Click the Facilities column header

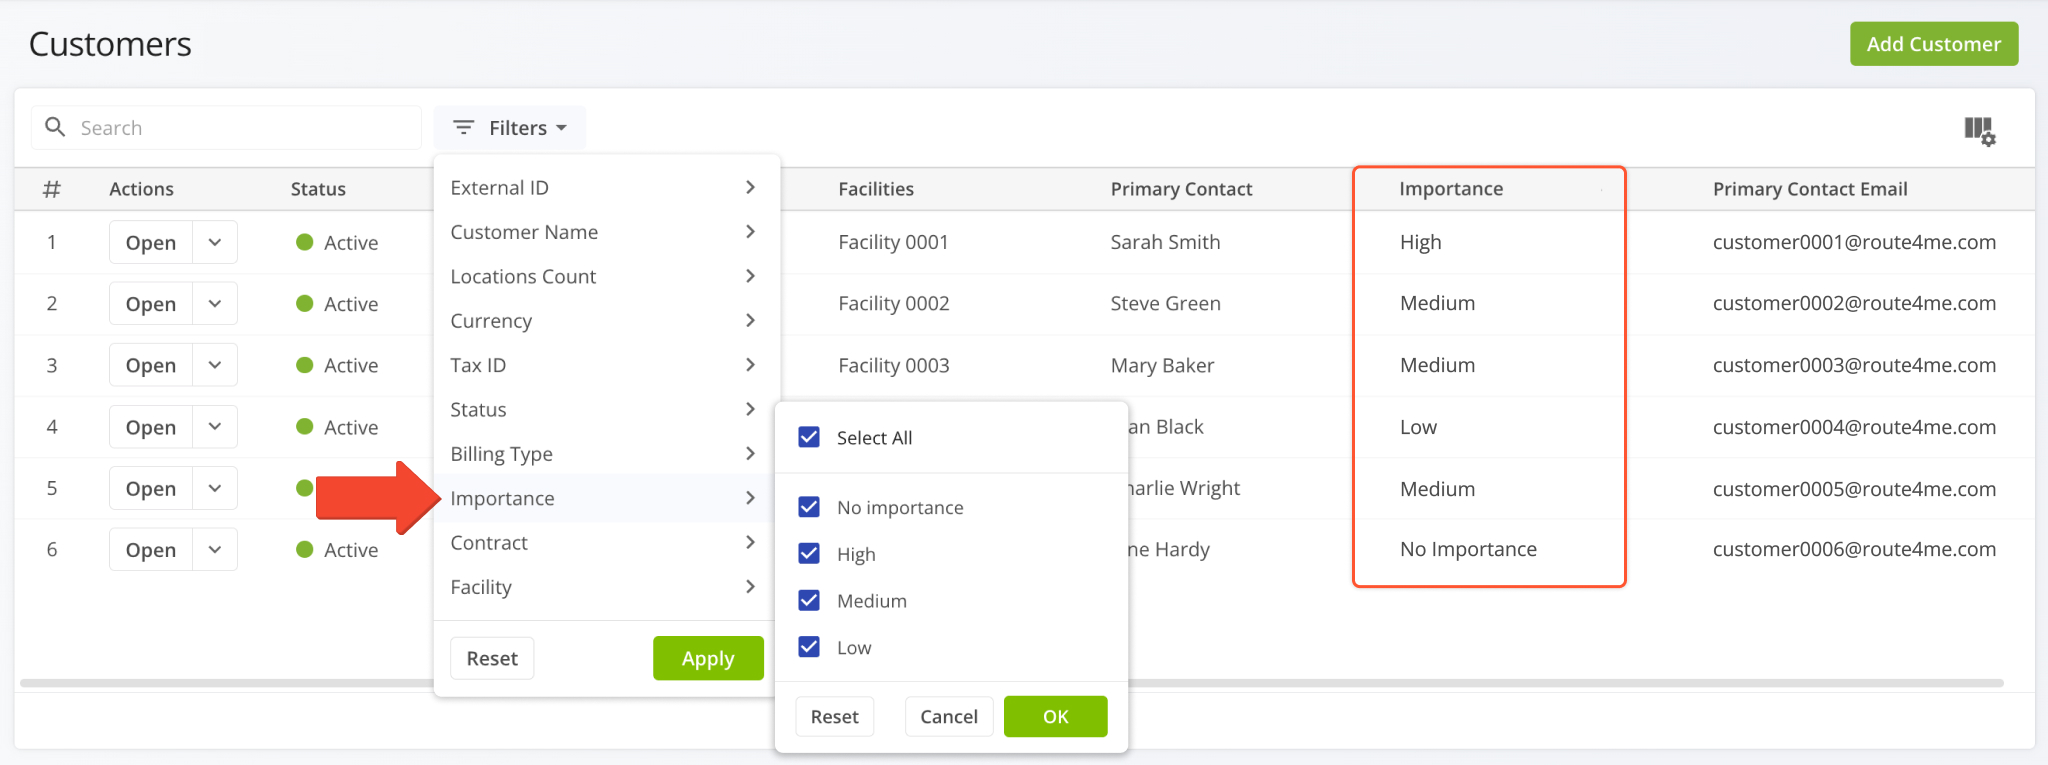click(x=876, y=189)
